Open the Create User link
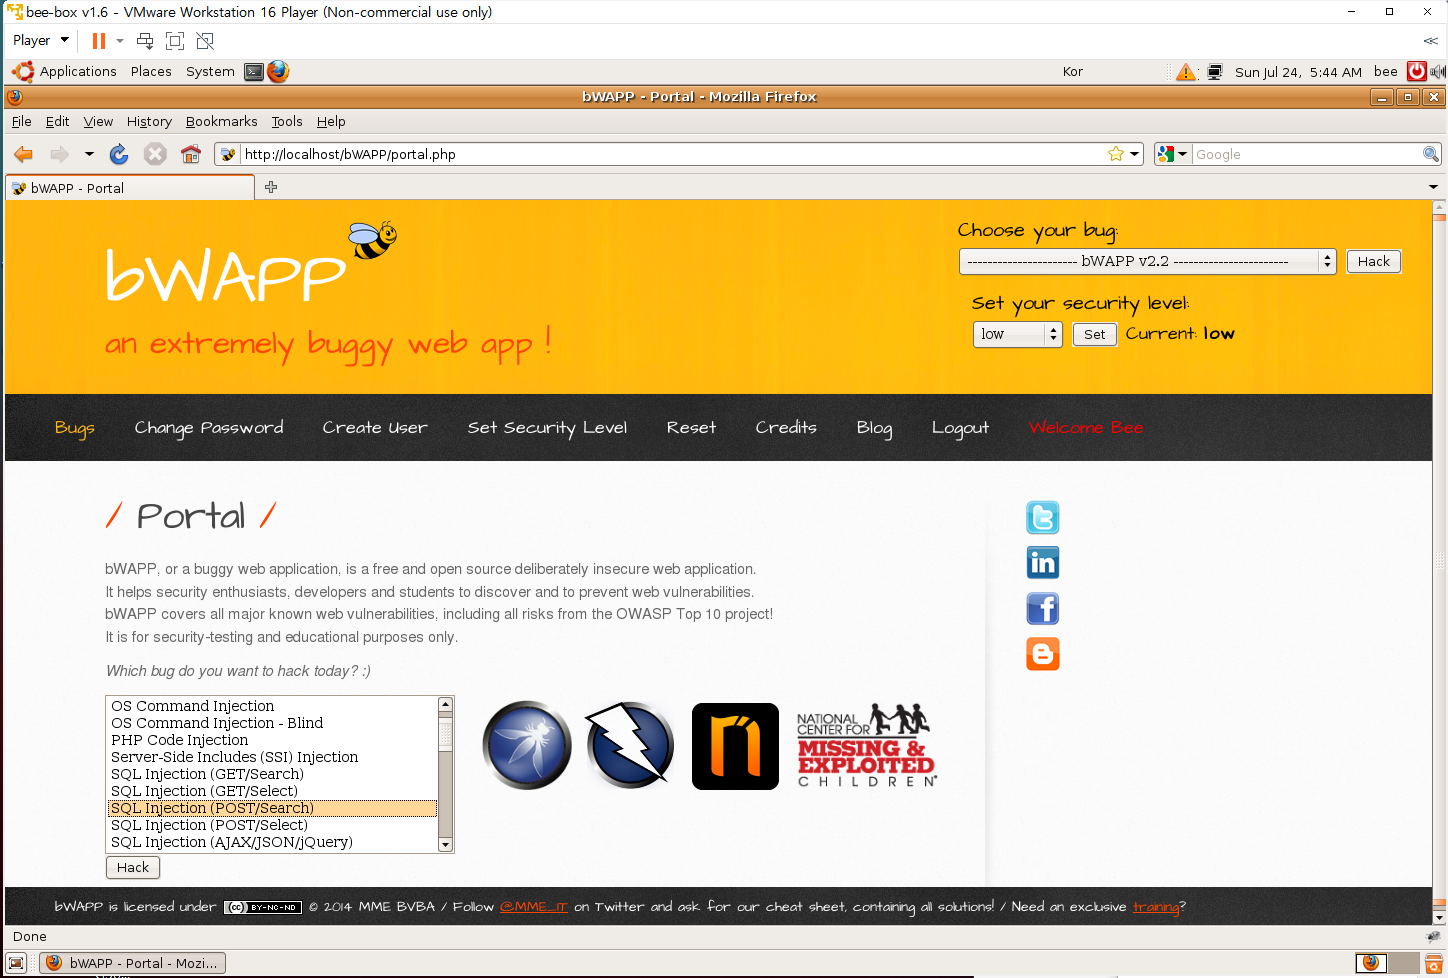The image size is (1448, 978). point(375,427)
